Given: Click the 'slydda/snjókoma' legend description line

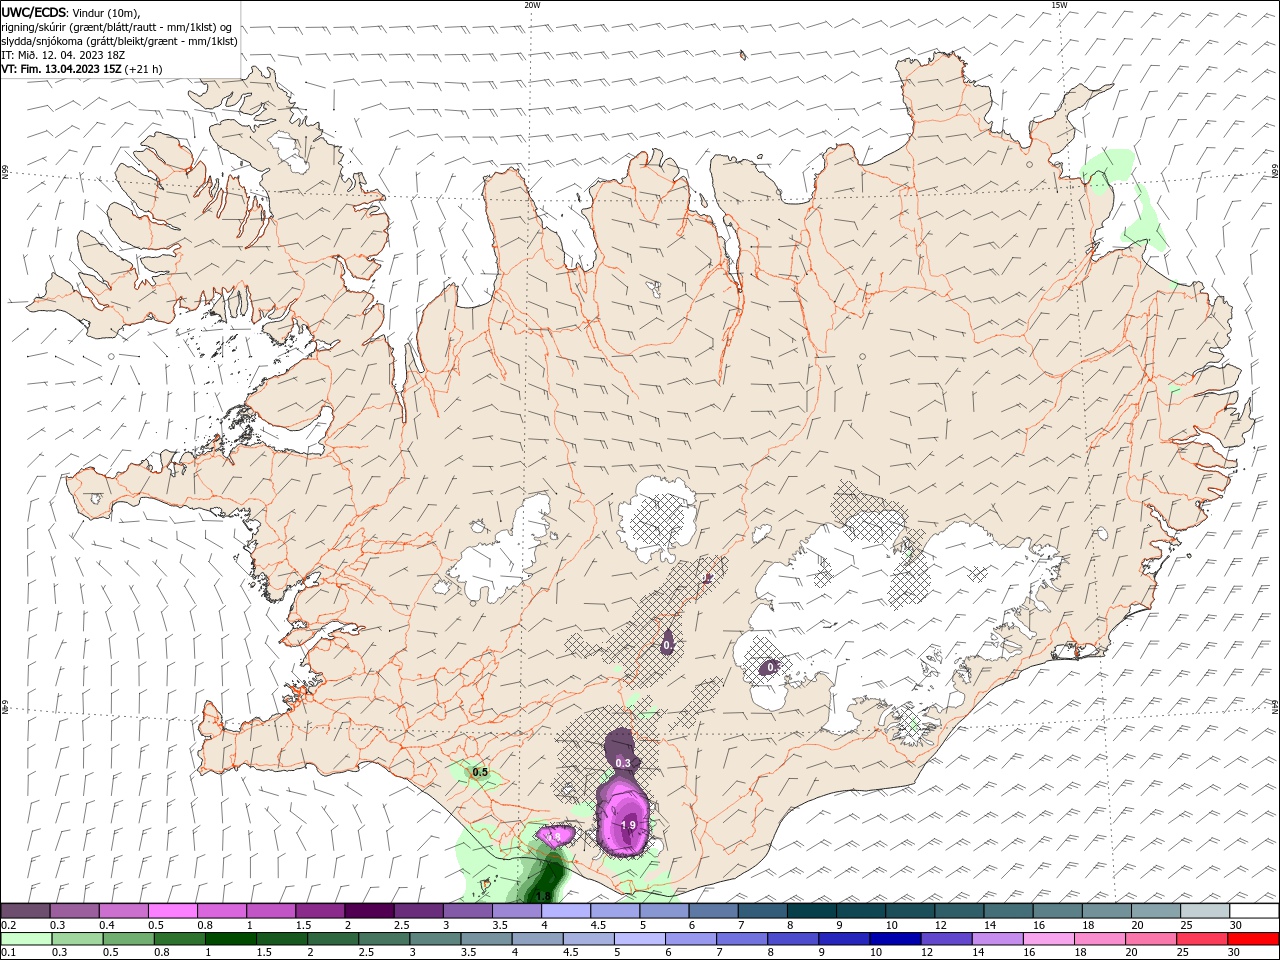Looking at the screenshot, I should [120, 41].
